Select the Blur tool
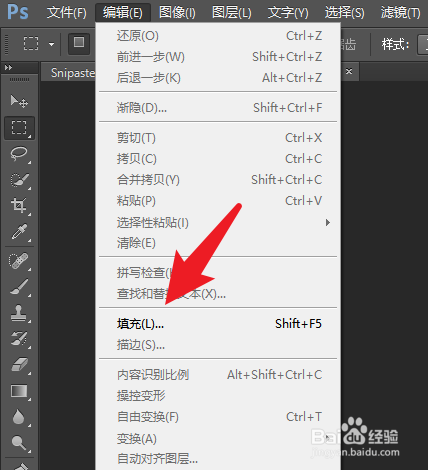 19,417
